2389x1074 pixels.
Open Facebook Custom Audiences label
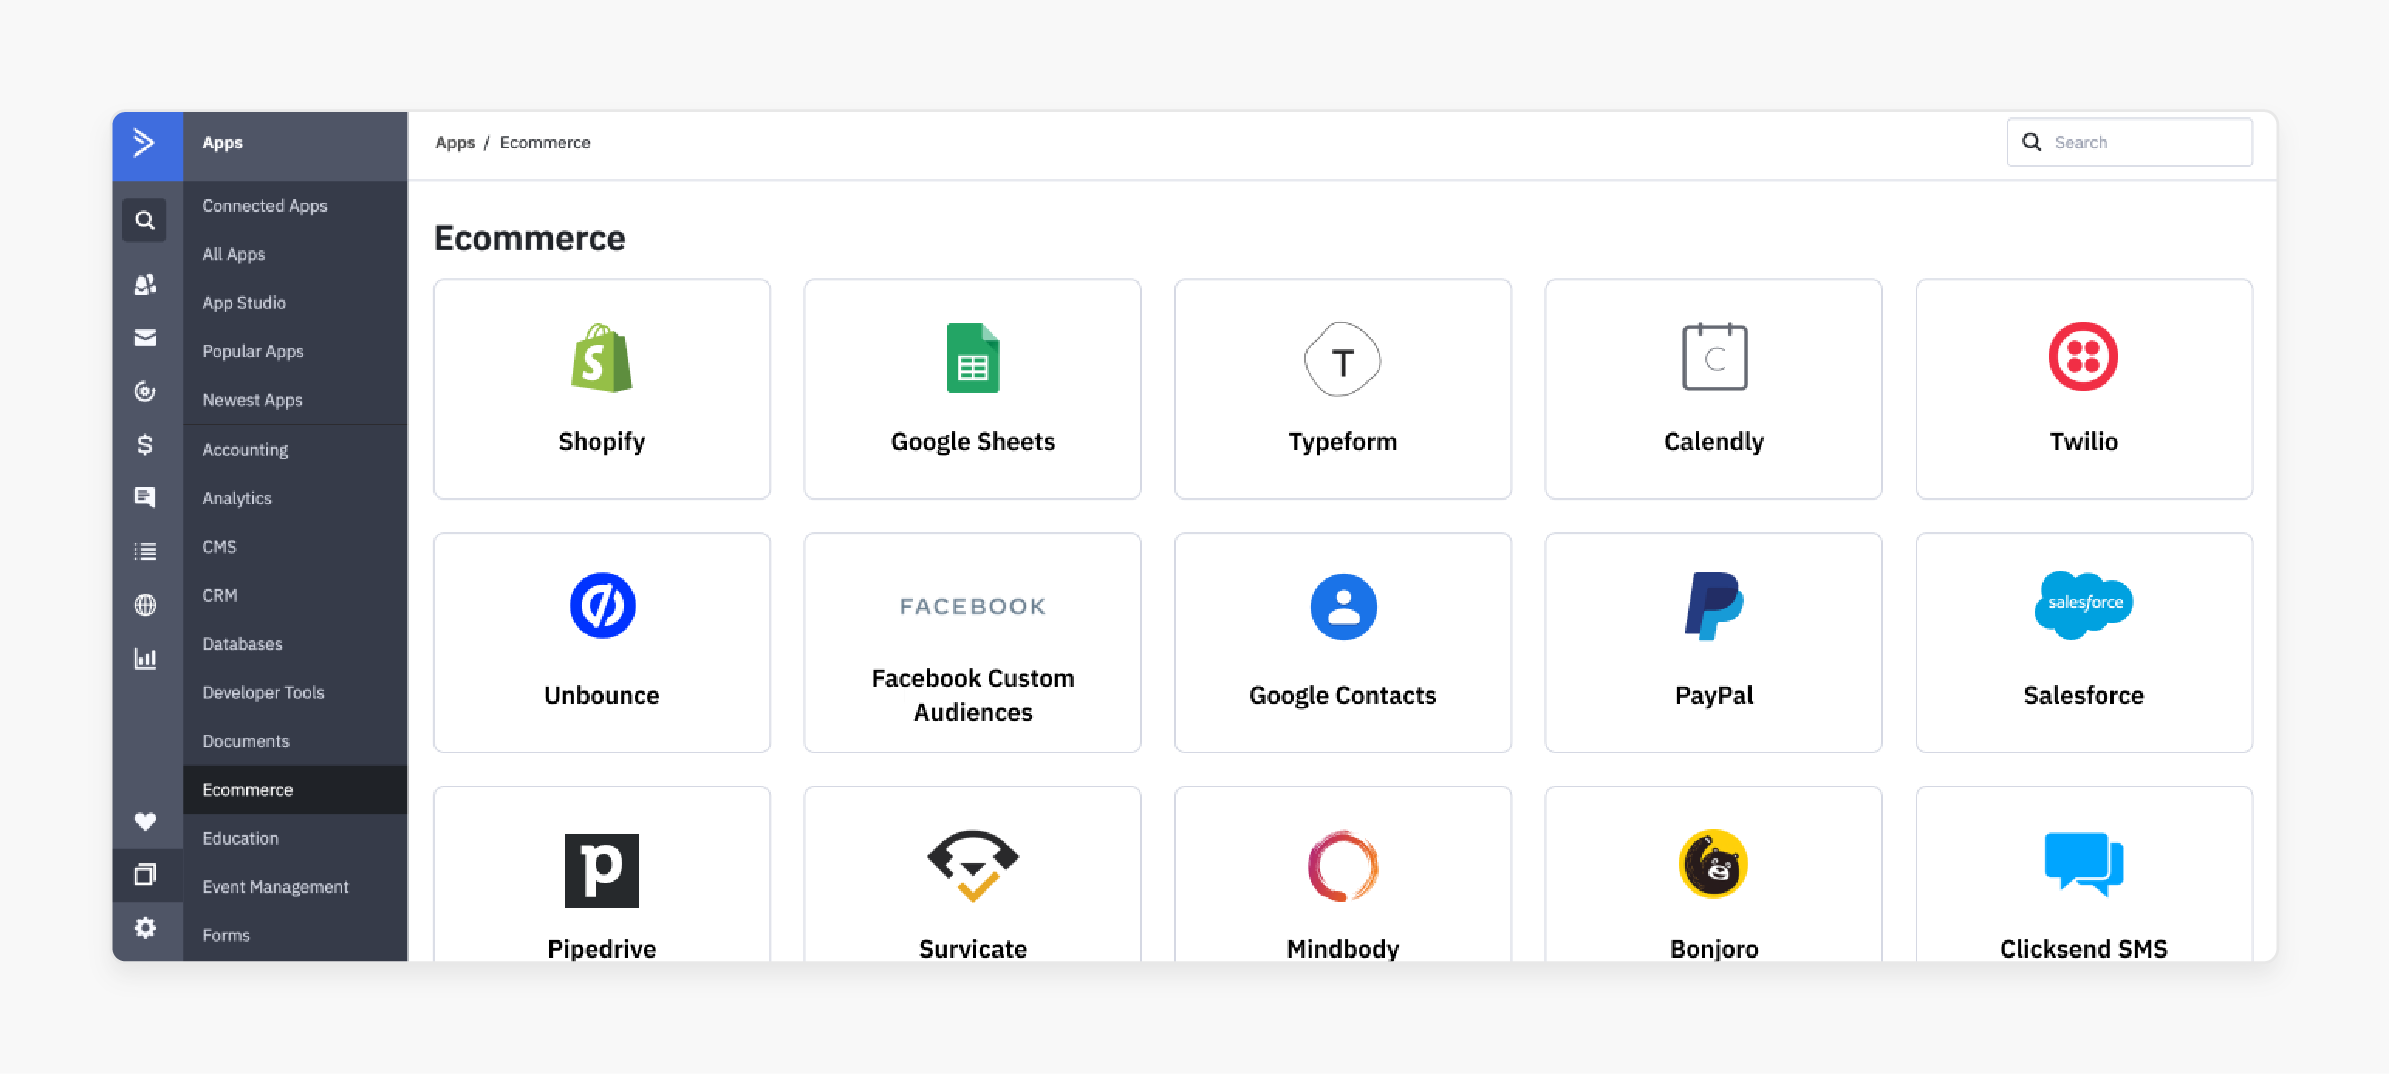tap(973, 696)
